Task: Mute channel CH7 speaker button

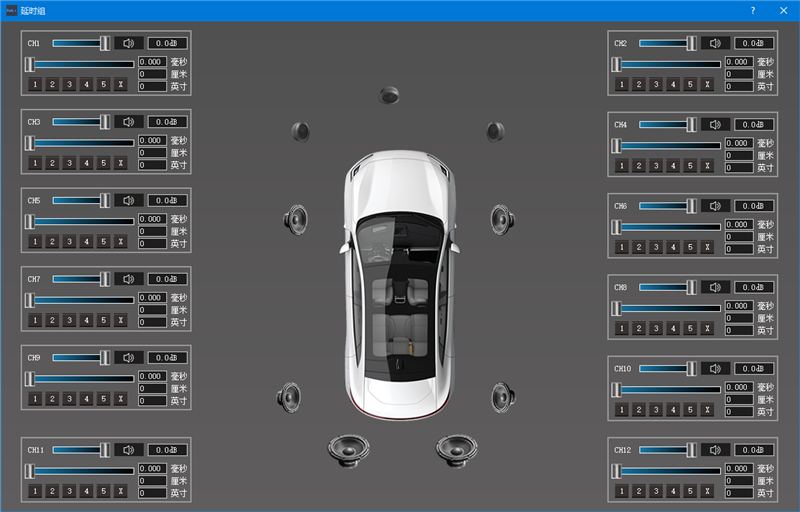Action: click(x=129, y=279)
